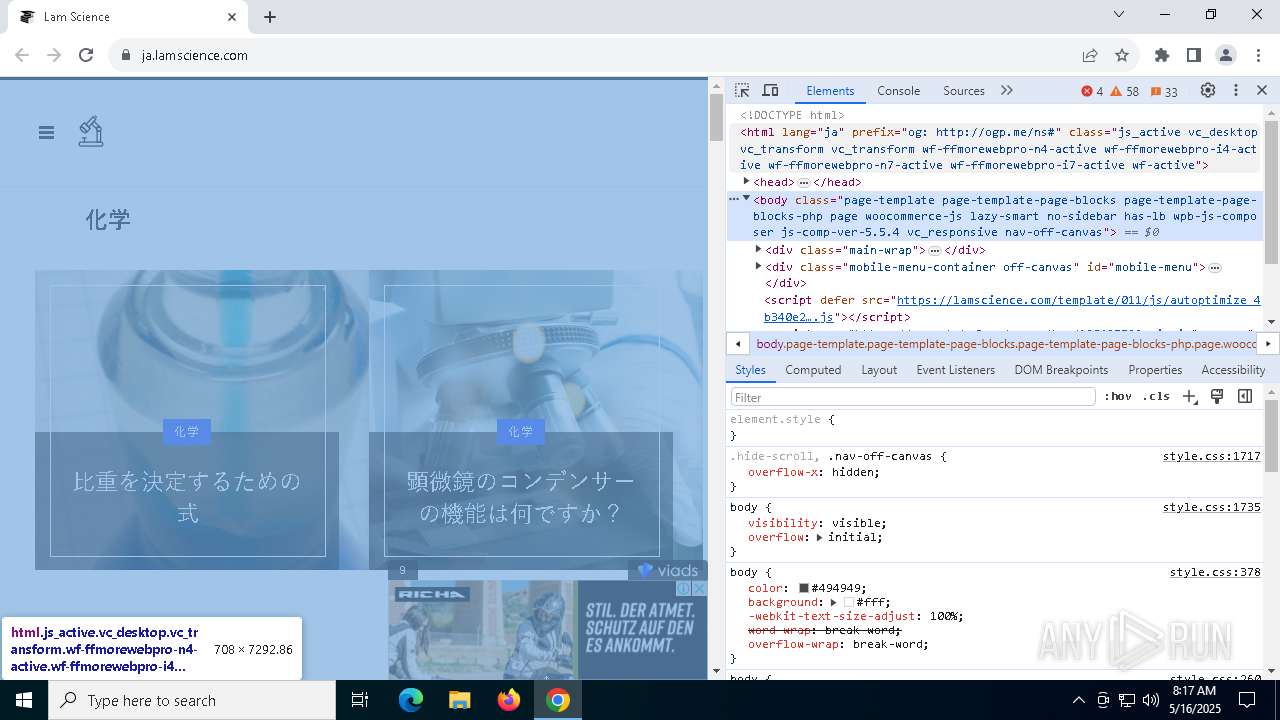Collapse the body element node

click(x=746, y=199)
